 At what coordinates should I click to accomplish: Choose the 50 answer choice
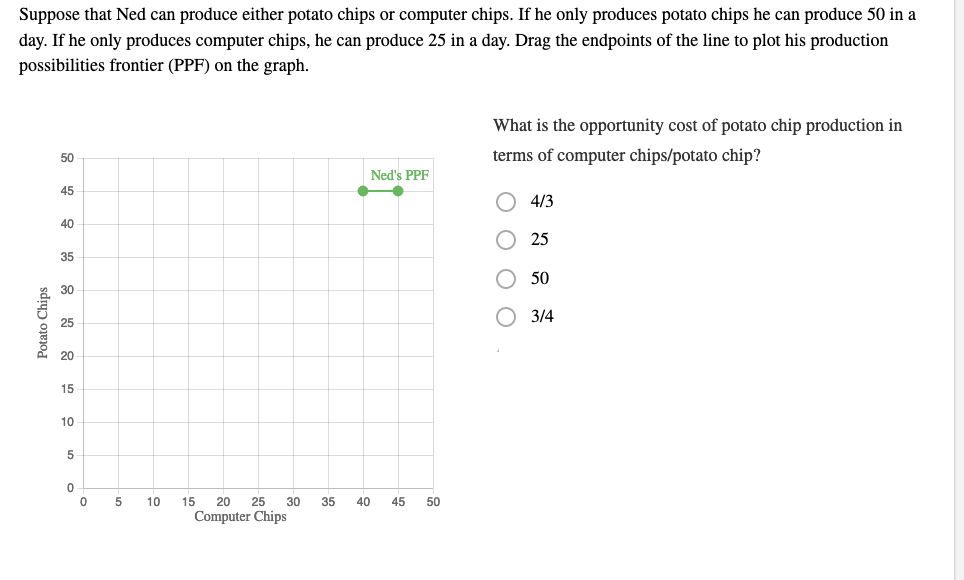[x=504, y=279]
